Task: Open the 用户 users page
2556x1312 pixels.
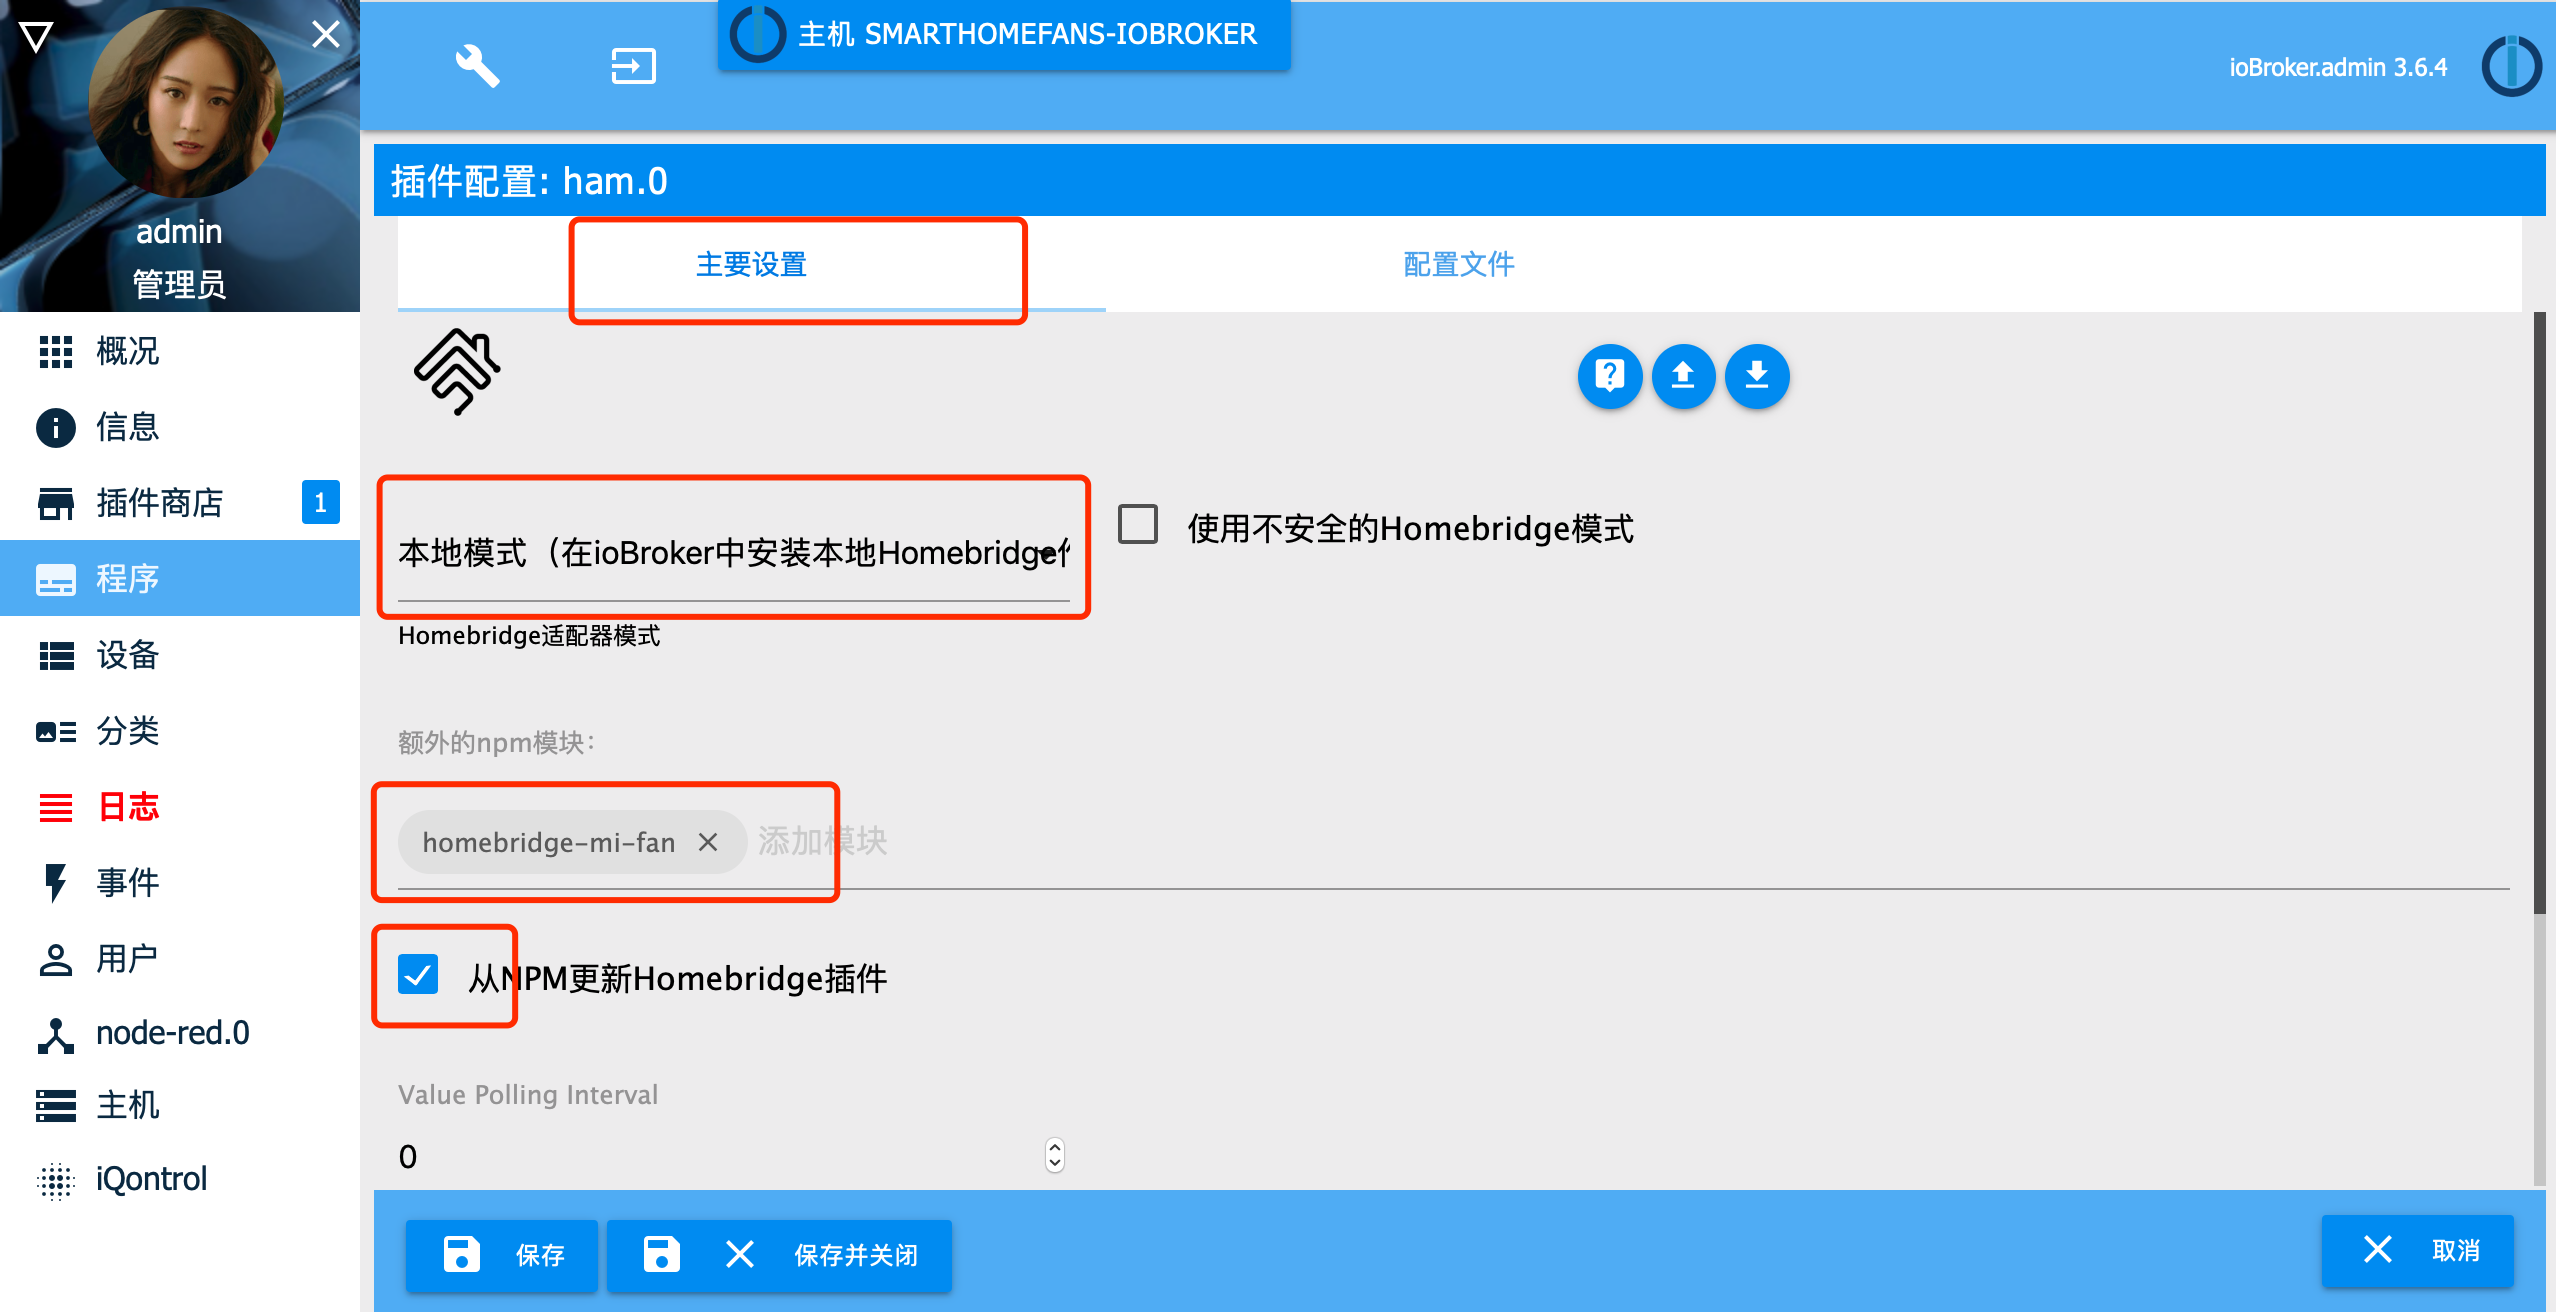Action: coord(180,958)
